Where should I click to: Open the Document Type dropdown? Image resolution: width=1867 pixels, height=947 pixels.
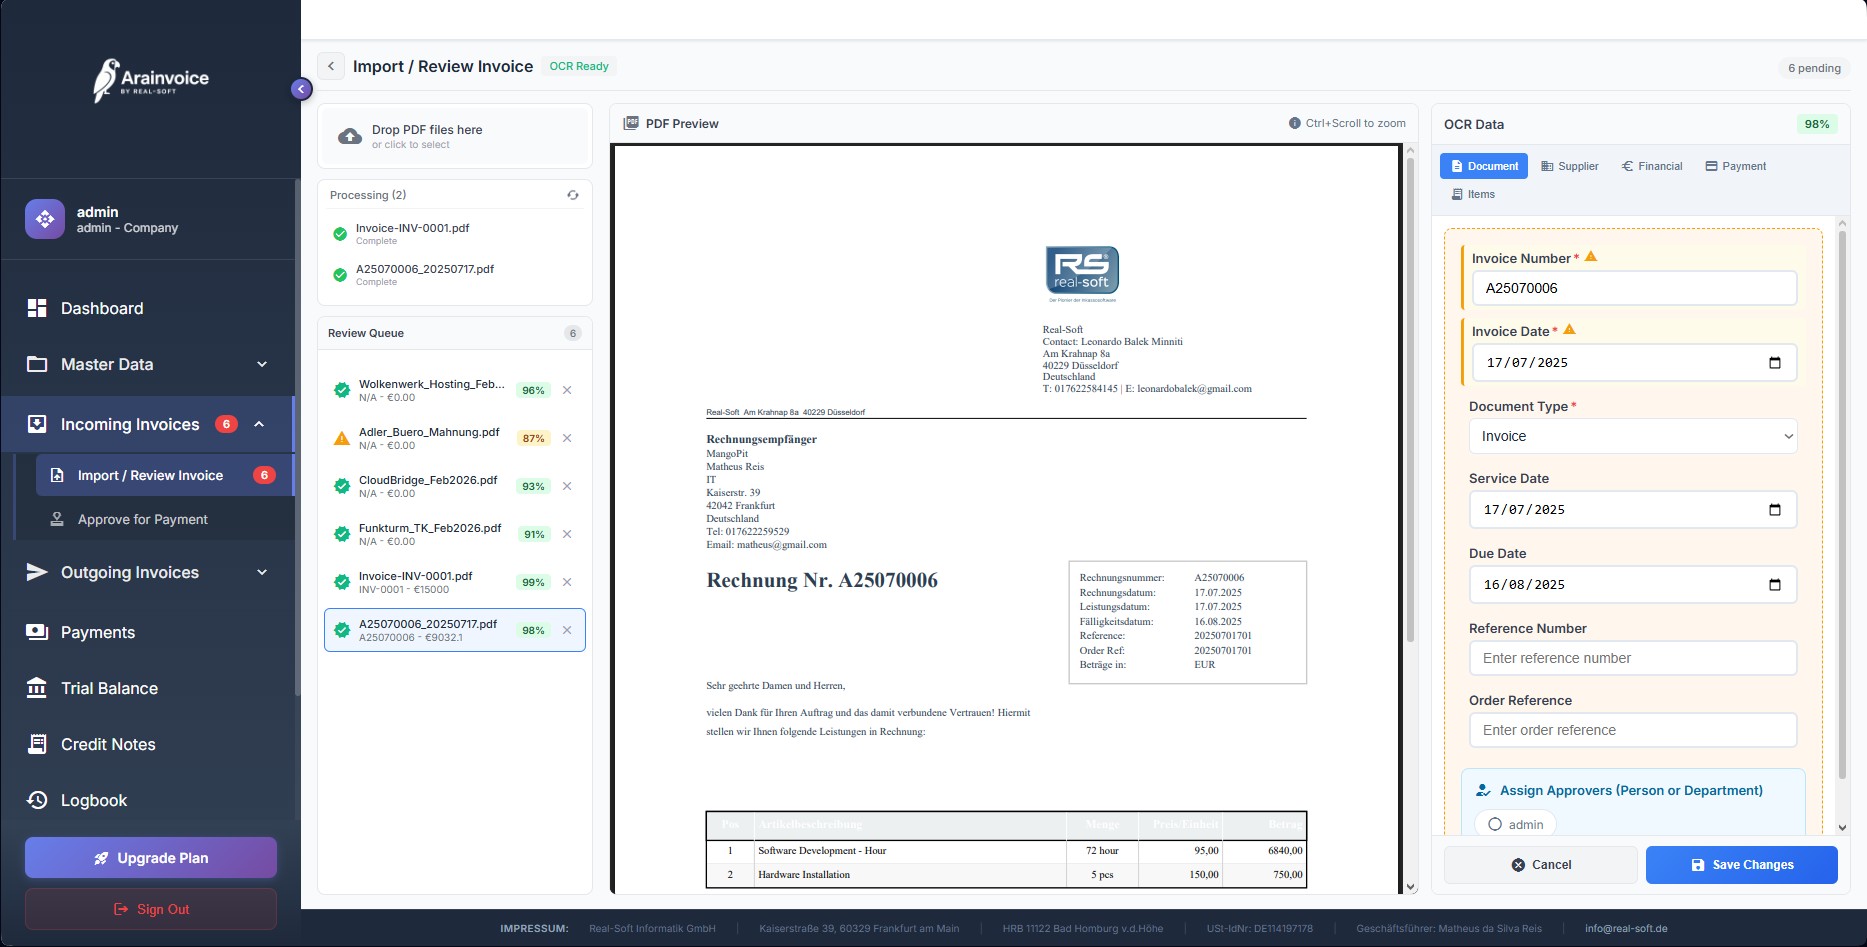[x=1632, y=436]
